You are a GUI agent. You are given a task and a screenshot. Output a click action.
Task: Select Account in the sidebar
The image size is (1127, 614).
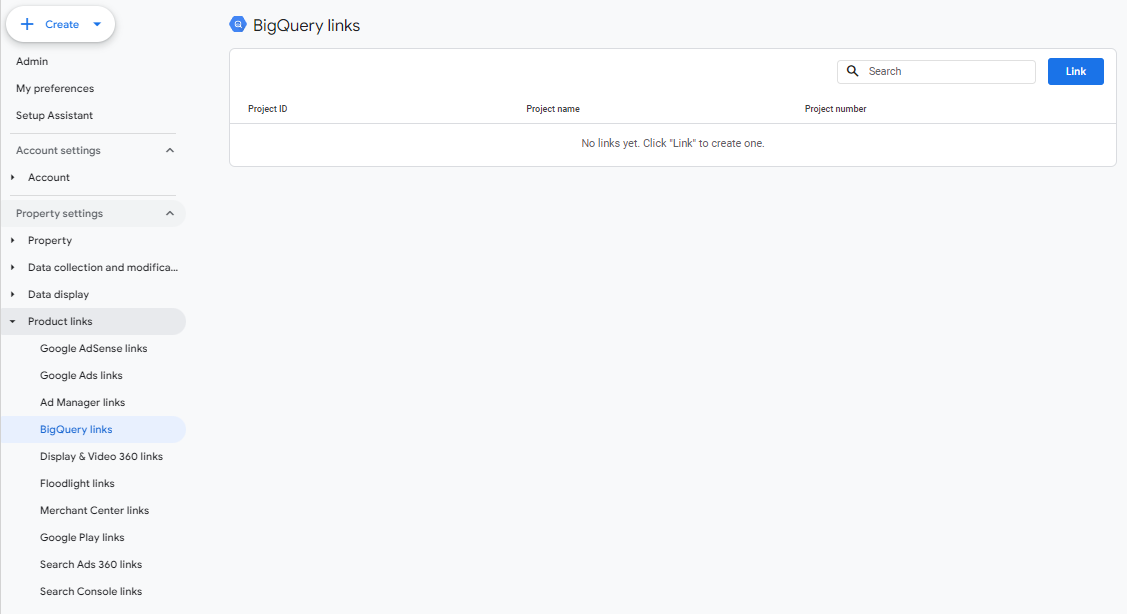pos(49,178)
